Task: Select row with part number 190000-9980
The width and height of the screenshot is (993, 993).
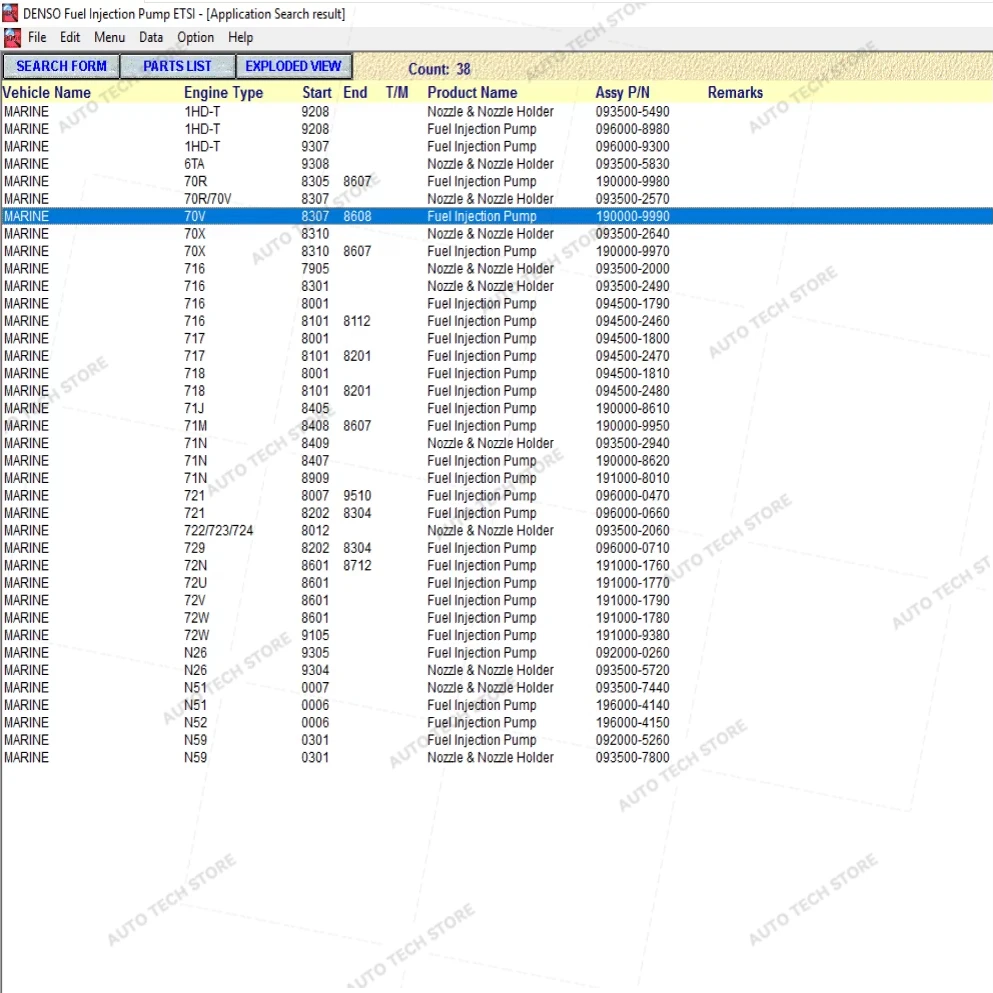Action: click(496, 181)
